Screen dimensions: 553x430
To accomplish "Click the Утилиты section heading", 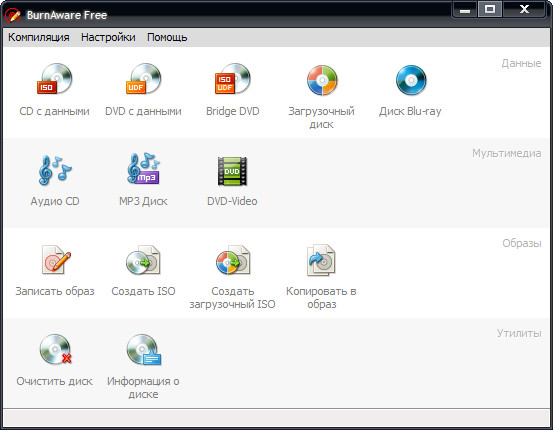I will click(519, 333).
